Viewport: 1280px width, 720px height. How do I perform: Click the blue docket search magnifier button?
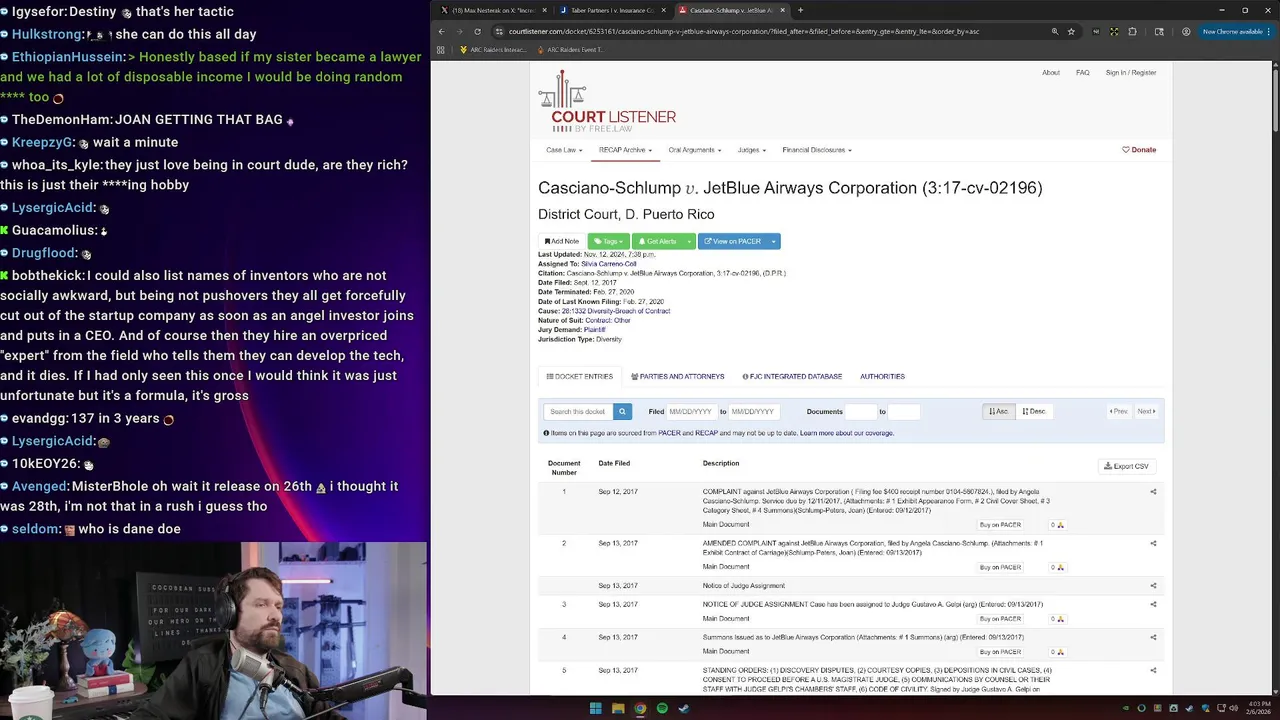(x=622, y=411)
